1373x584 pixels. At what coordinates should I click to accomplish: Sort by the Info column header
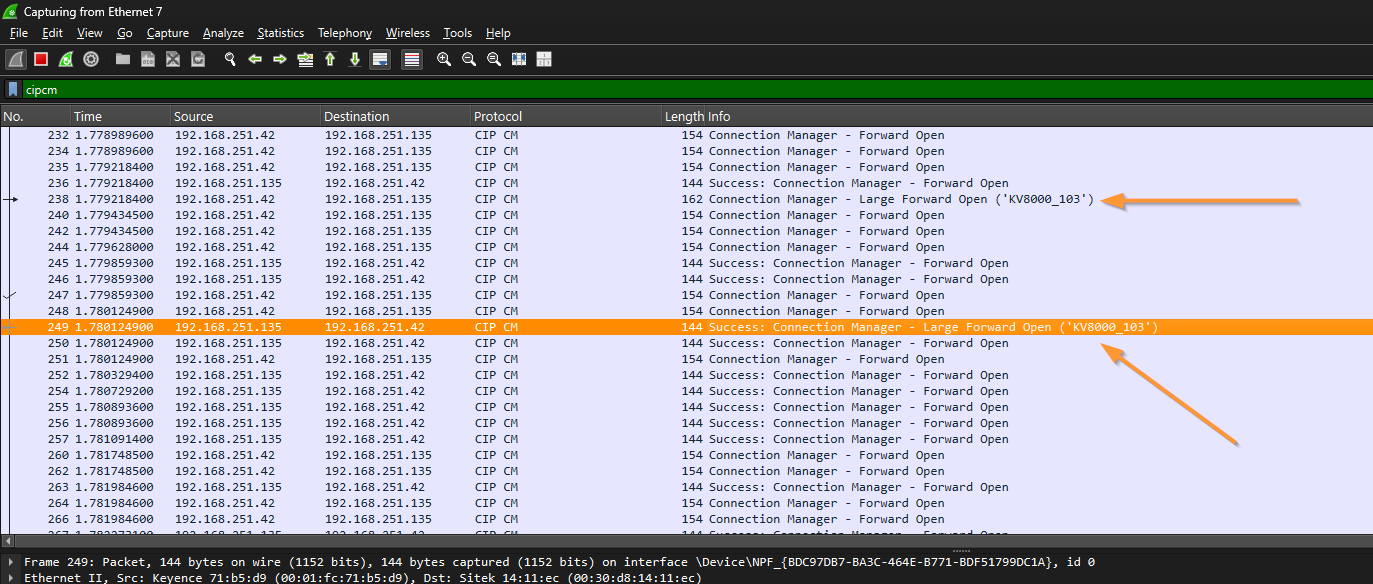[1039, 116]
